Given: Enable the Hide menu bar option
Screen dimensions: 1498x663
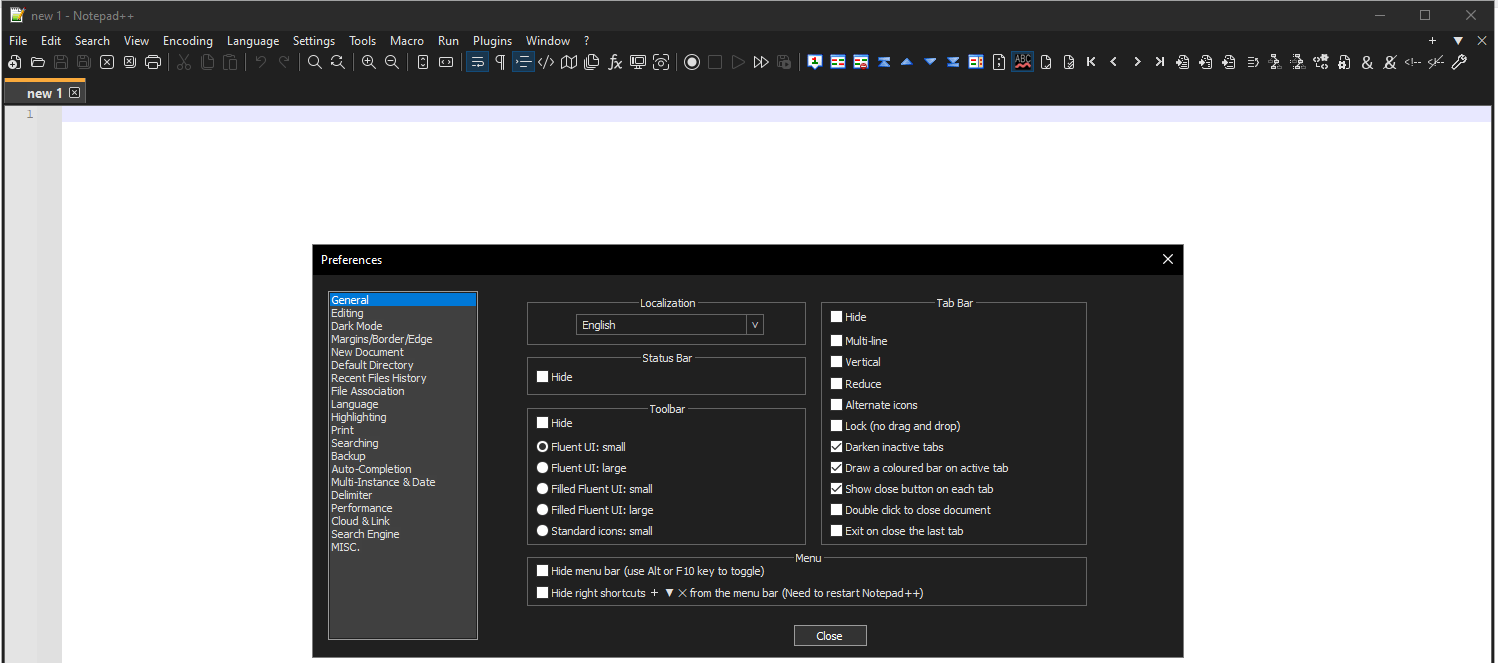Looking at the screenshot, I should pyautogui.click(x=542, y=570).
